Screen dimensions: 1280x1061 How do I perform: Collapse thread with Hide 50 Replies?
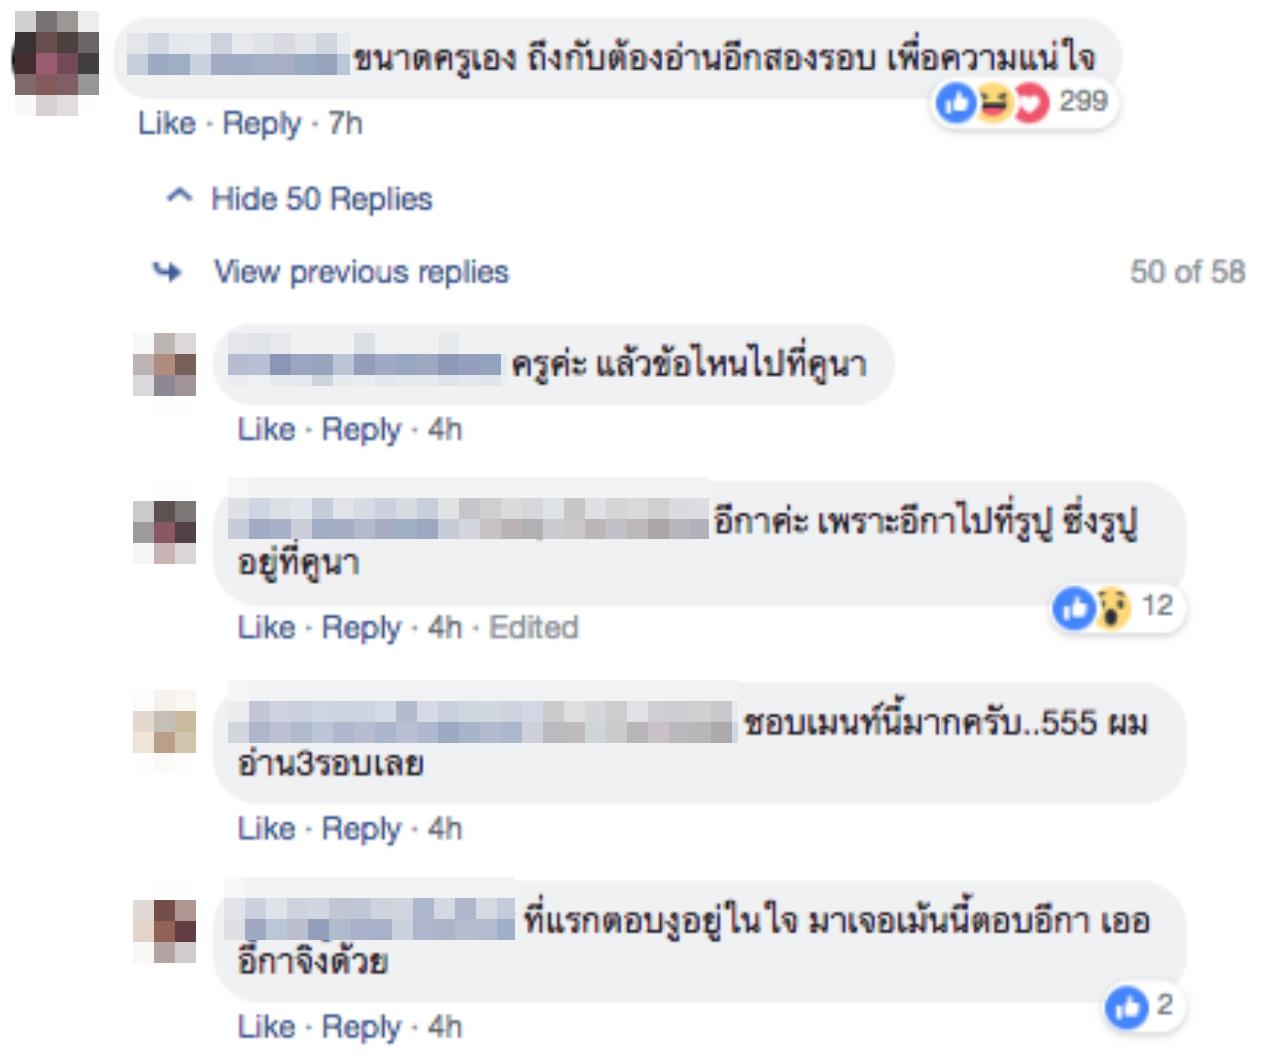(x=321, y=199)
